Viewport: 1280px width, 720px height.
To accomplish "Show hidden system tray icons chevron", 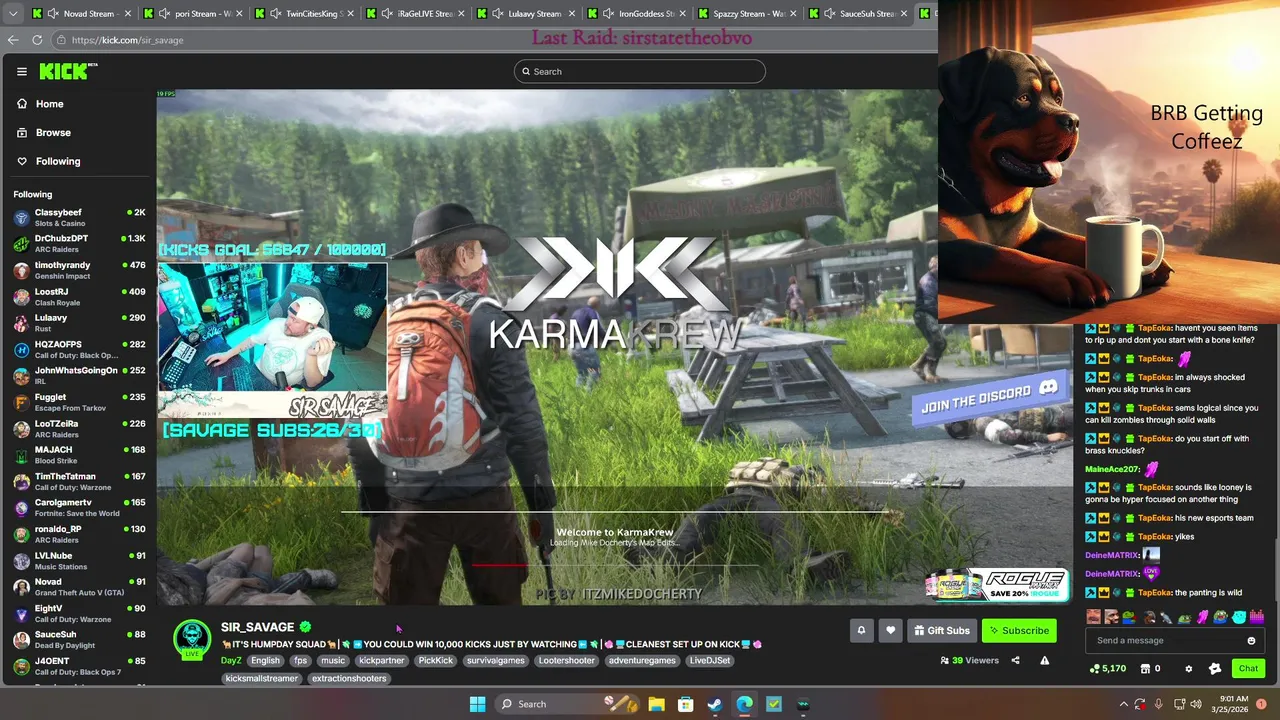I will click(x=1123, y=704).
